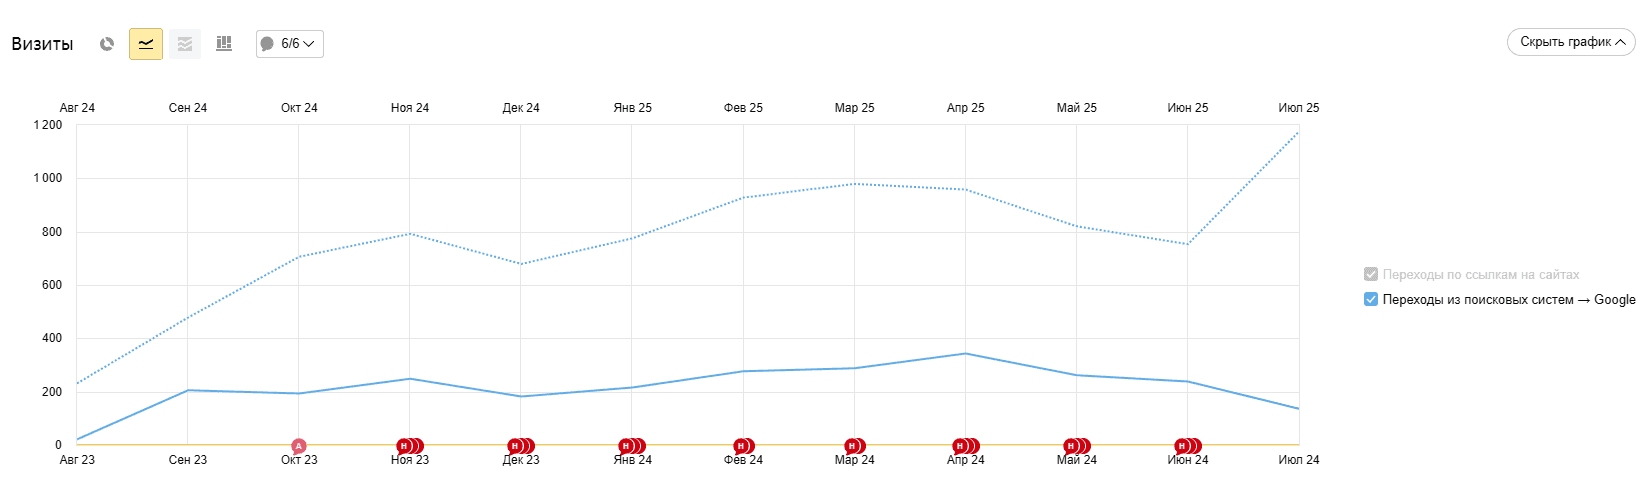Click the 'H' note marker at Июн 24
This screenshot has height=488, width=1648.
[1182, 446]
